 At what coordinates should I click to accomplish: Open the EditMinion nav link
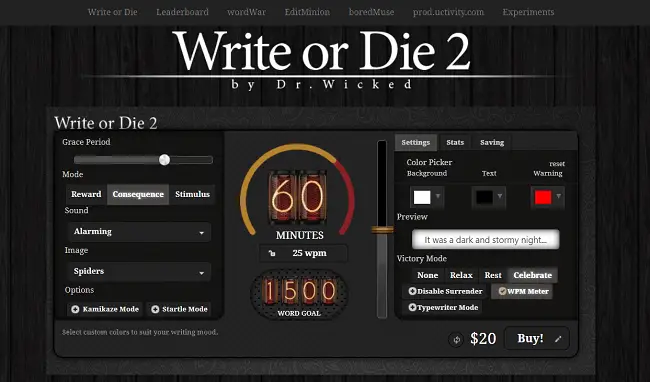point(307,12)
